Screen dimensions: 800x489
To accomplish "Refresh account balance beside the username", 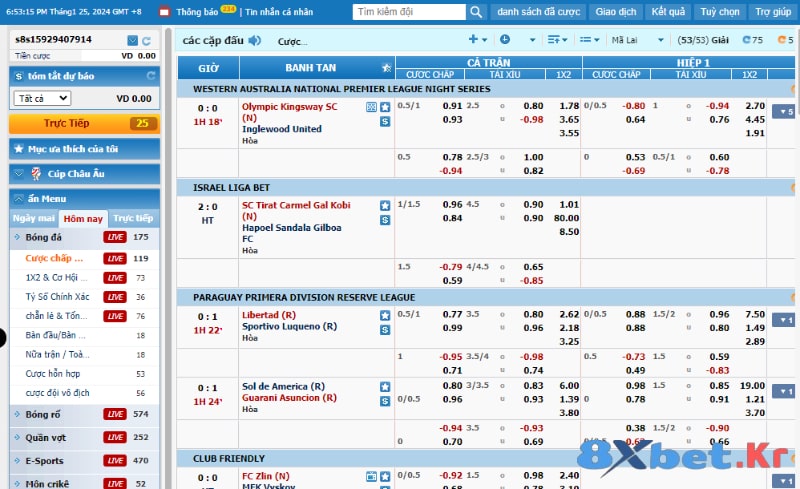I will tap(147, 40).
